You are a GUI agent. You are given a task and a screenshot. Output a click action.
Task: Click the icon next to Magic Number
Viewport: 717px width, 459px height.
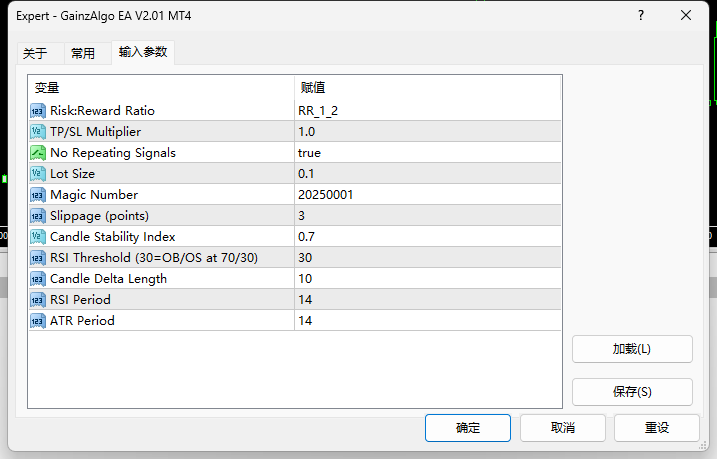click(x=38, y=195)
